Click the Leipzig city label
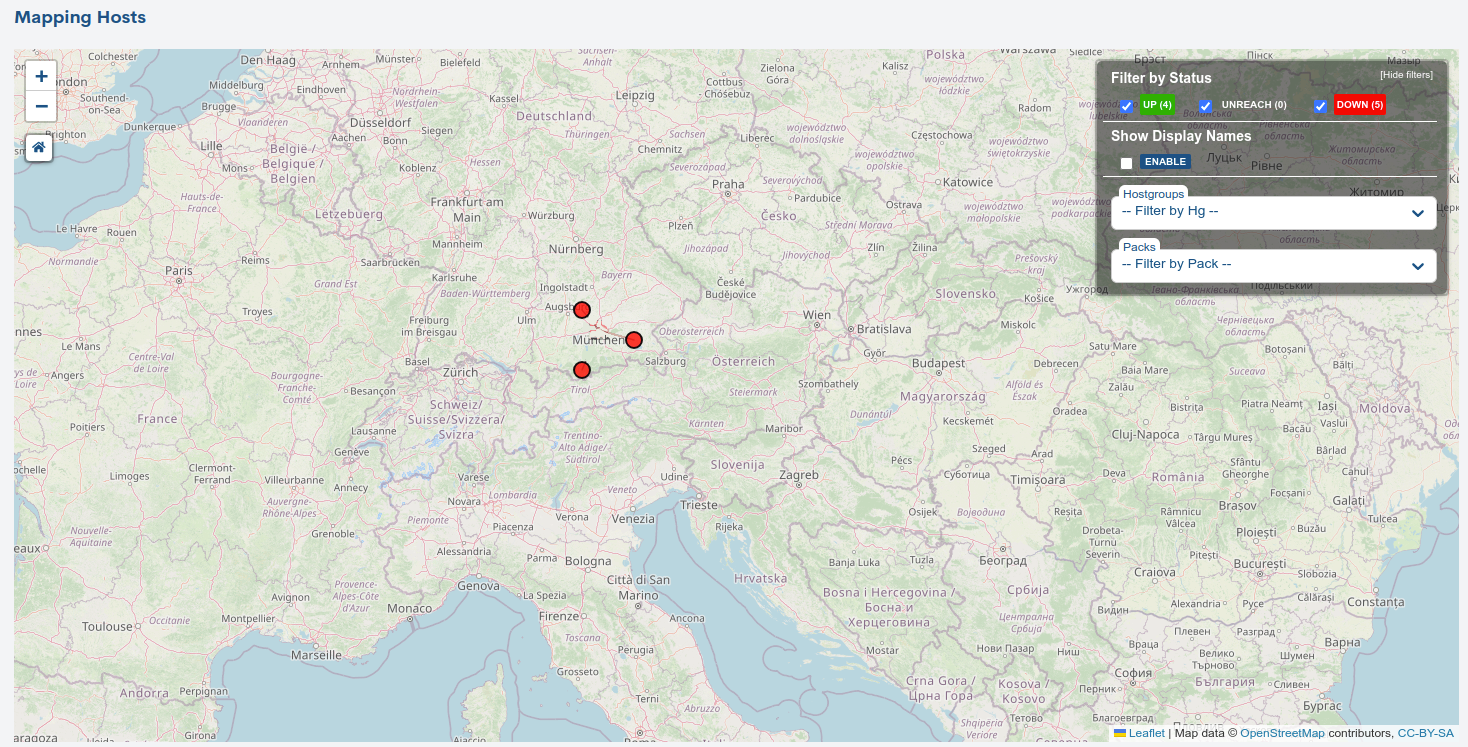Screen dimensions: 1468x747 [x=635, y=95]
